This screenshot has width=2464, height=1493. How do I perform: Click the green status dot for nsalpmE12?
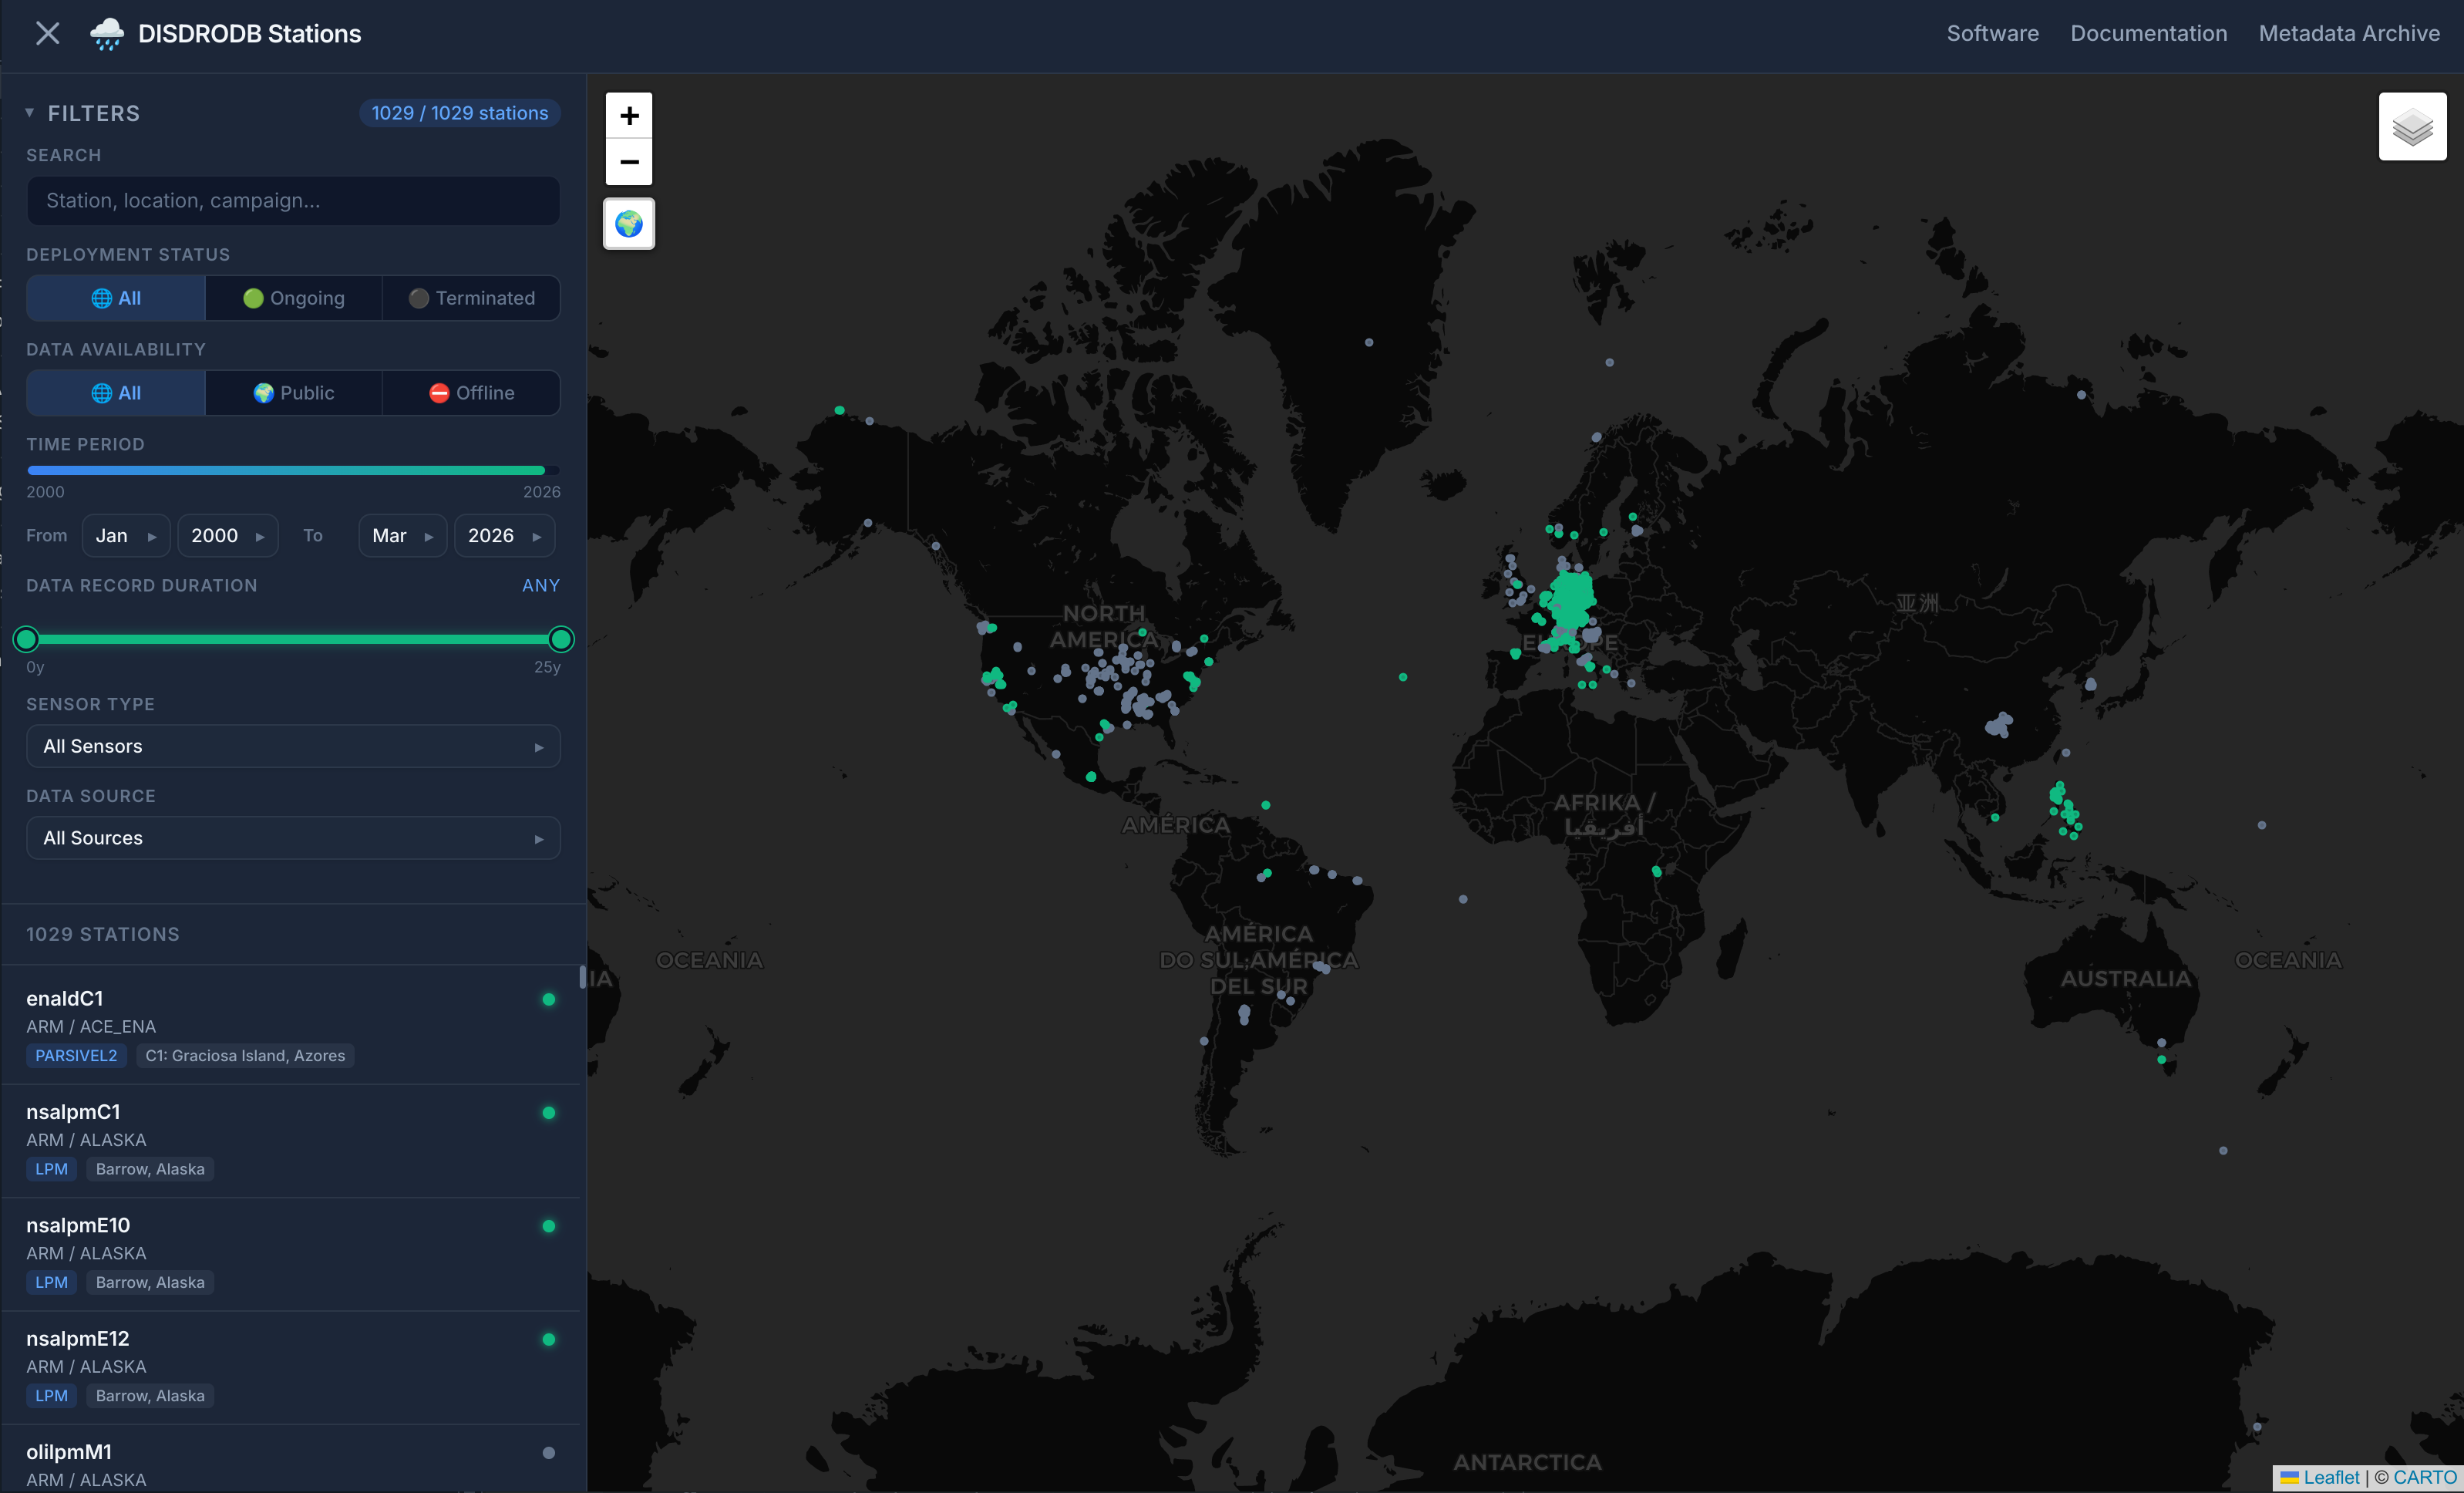[x=548, y=1339]
